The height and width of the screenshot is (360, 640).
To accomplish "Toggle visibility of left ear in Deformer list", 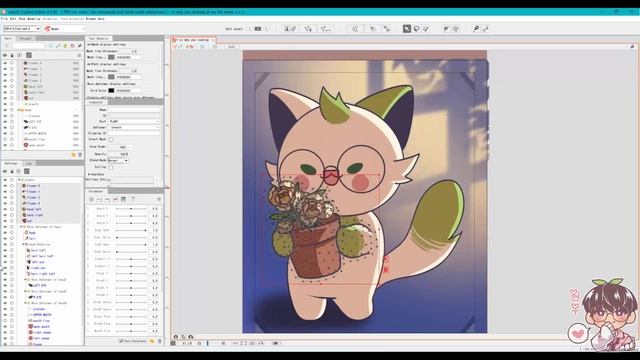I will pos(5,262).
